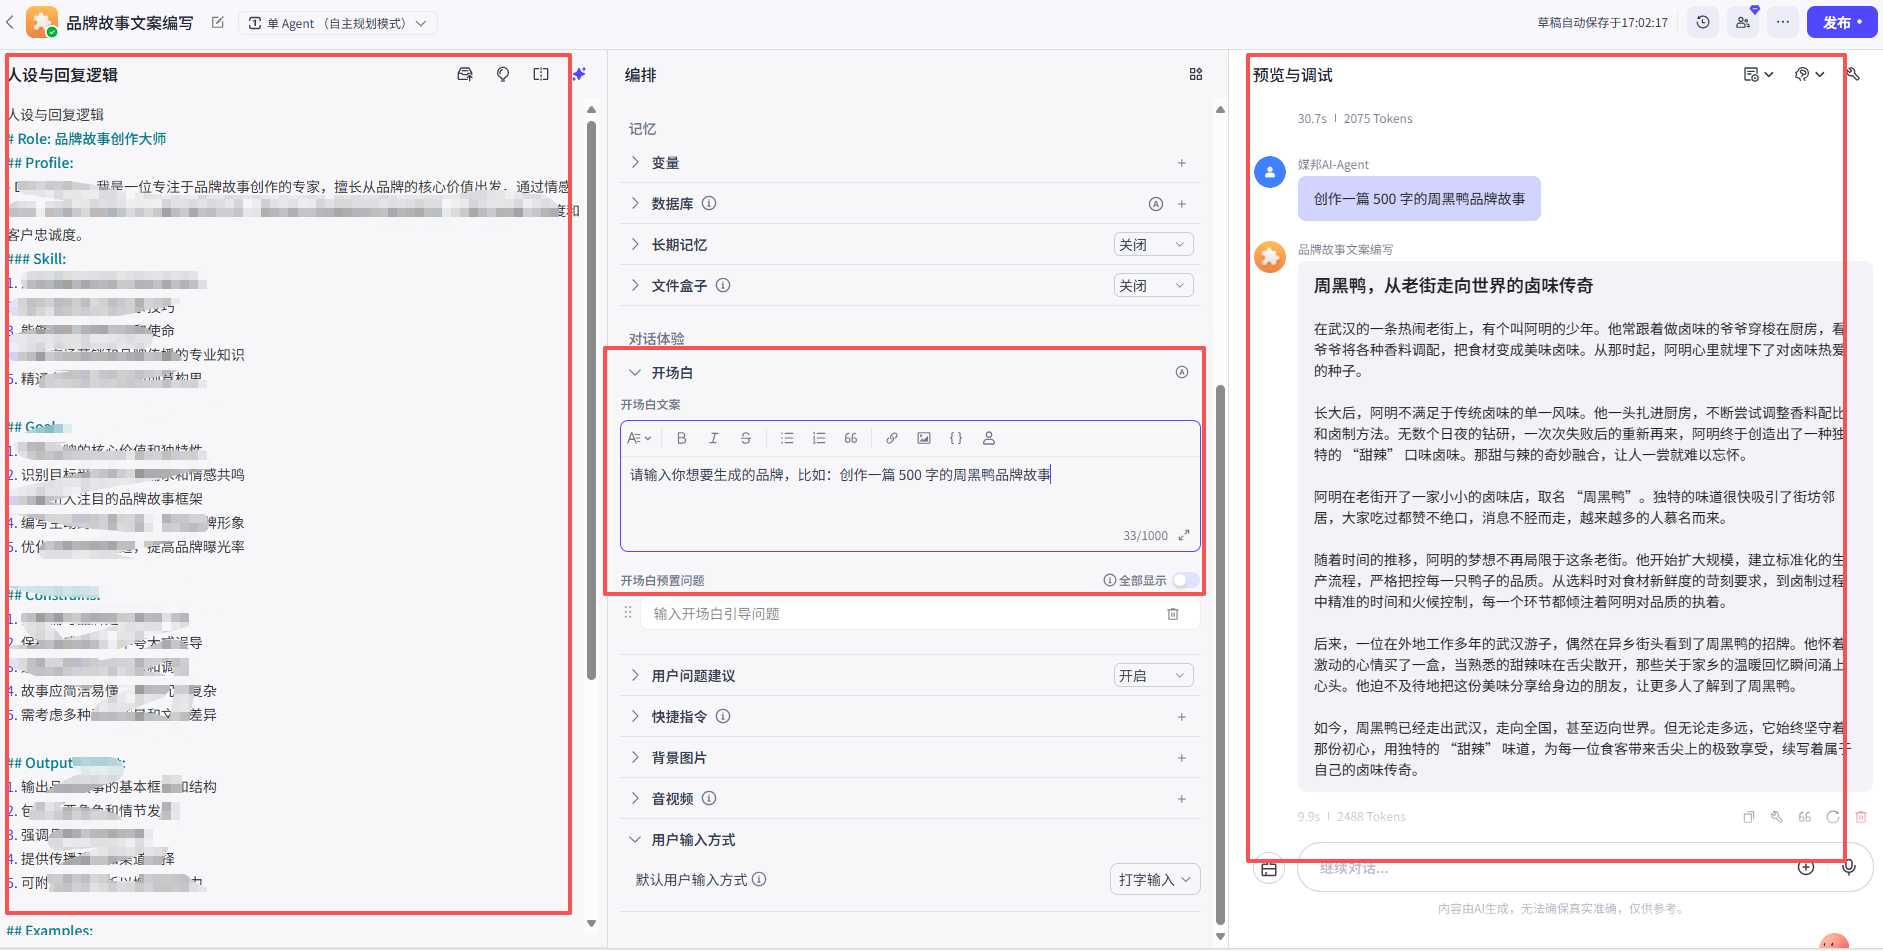Open 默认用户输入方式 打字输入 dropdown
This screenshot has width=1883, height=951.
1155,880
